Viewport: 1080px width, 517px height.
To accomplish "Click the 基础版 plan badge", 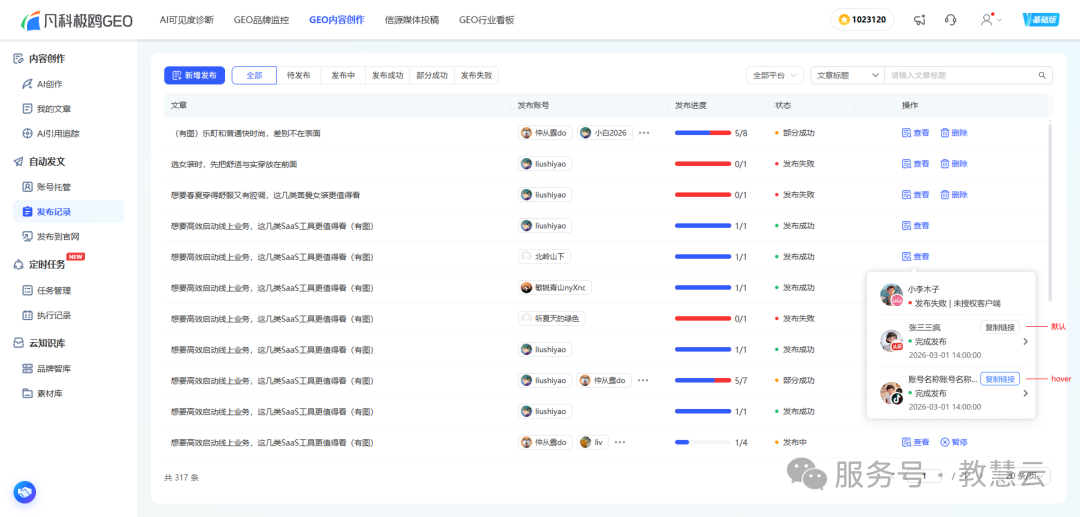I will [1041, 20].
